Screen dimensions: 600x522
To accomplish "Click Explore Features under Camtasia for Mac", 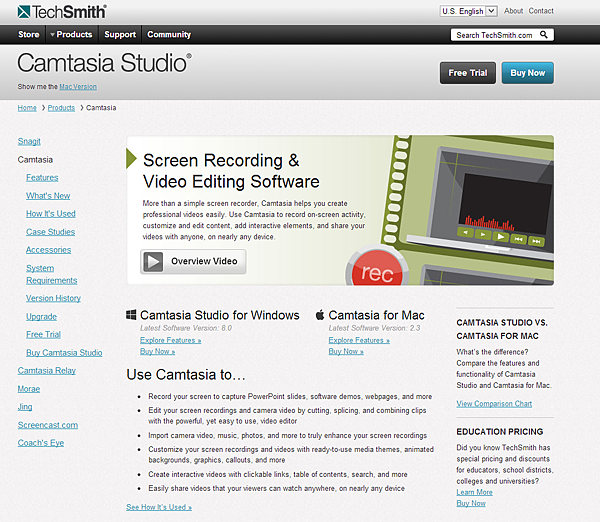I will (359, 340).
